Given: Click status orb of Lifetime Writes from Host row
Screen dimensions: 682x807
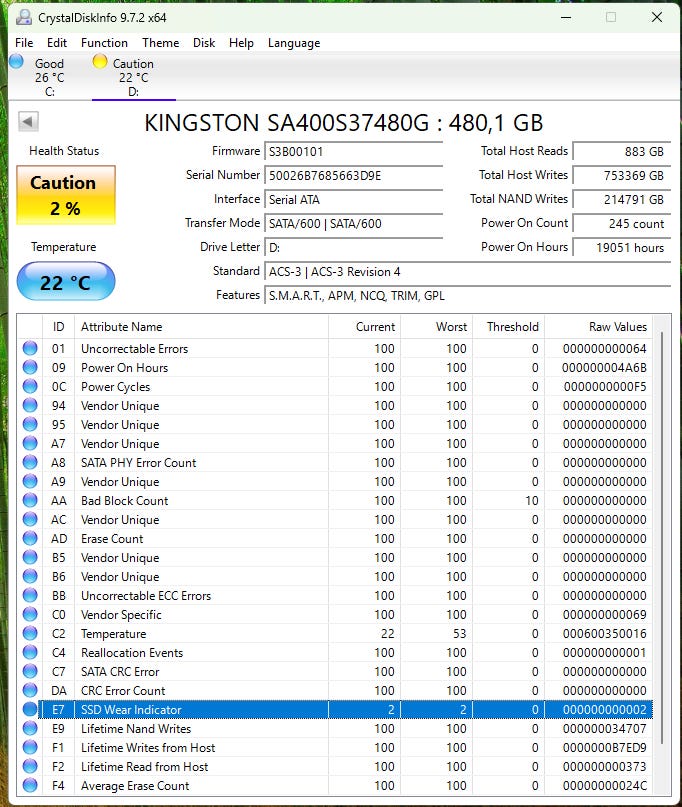Looking at the screenshot, I should pos(30,747).
